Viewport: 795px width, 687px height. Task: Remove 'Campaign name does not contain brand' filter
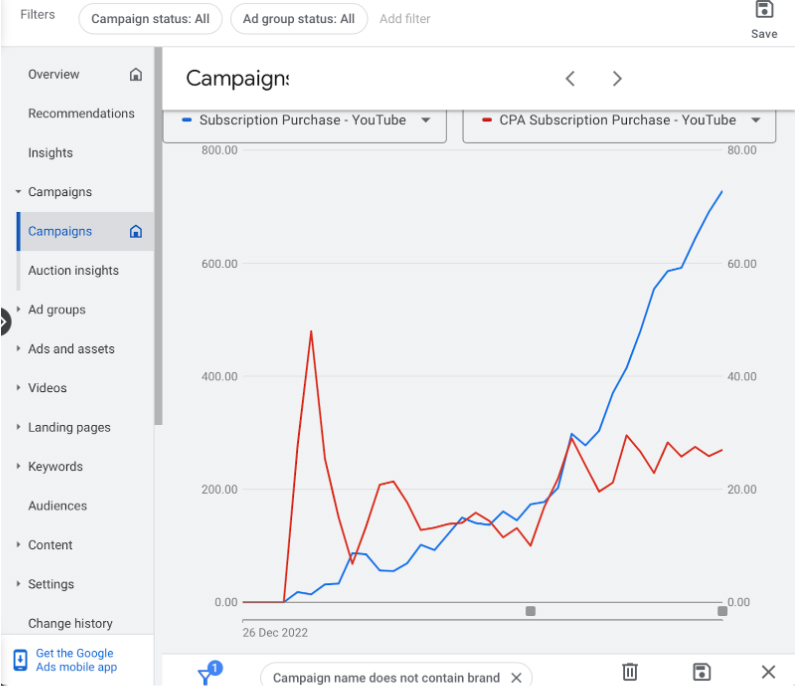[x=516, y=678]
